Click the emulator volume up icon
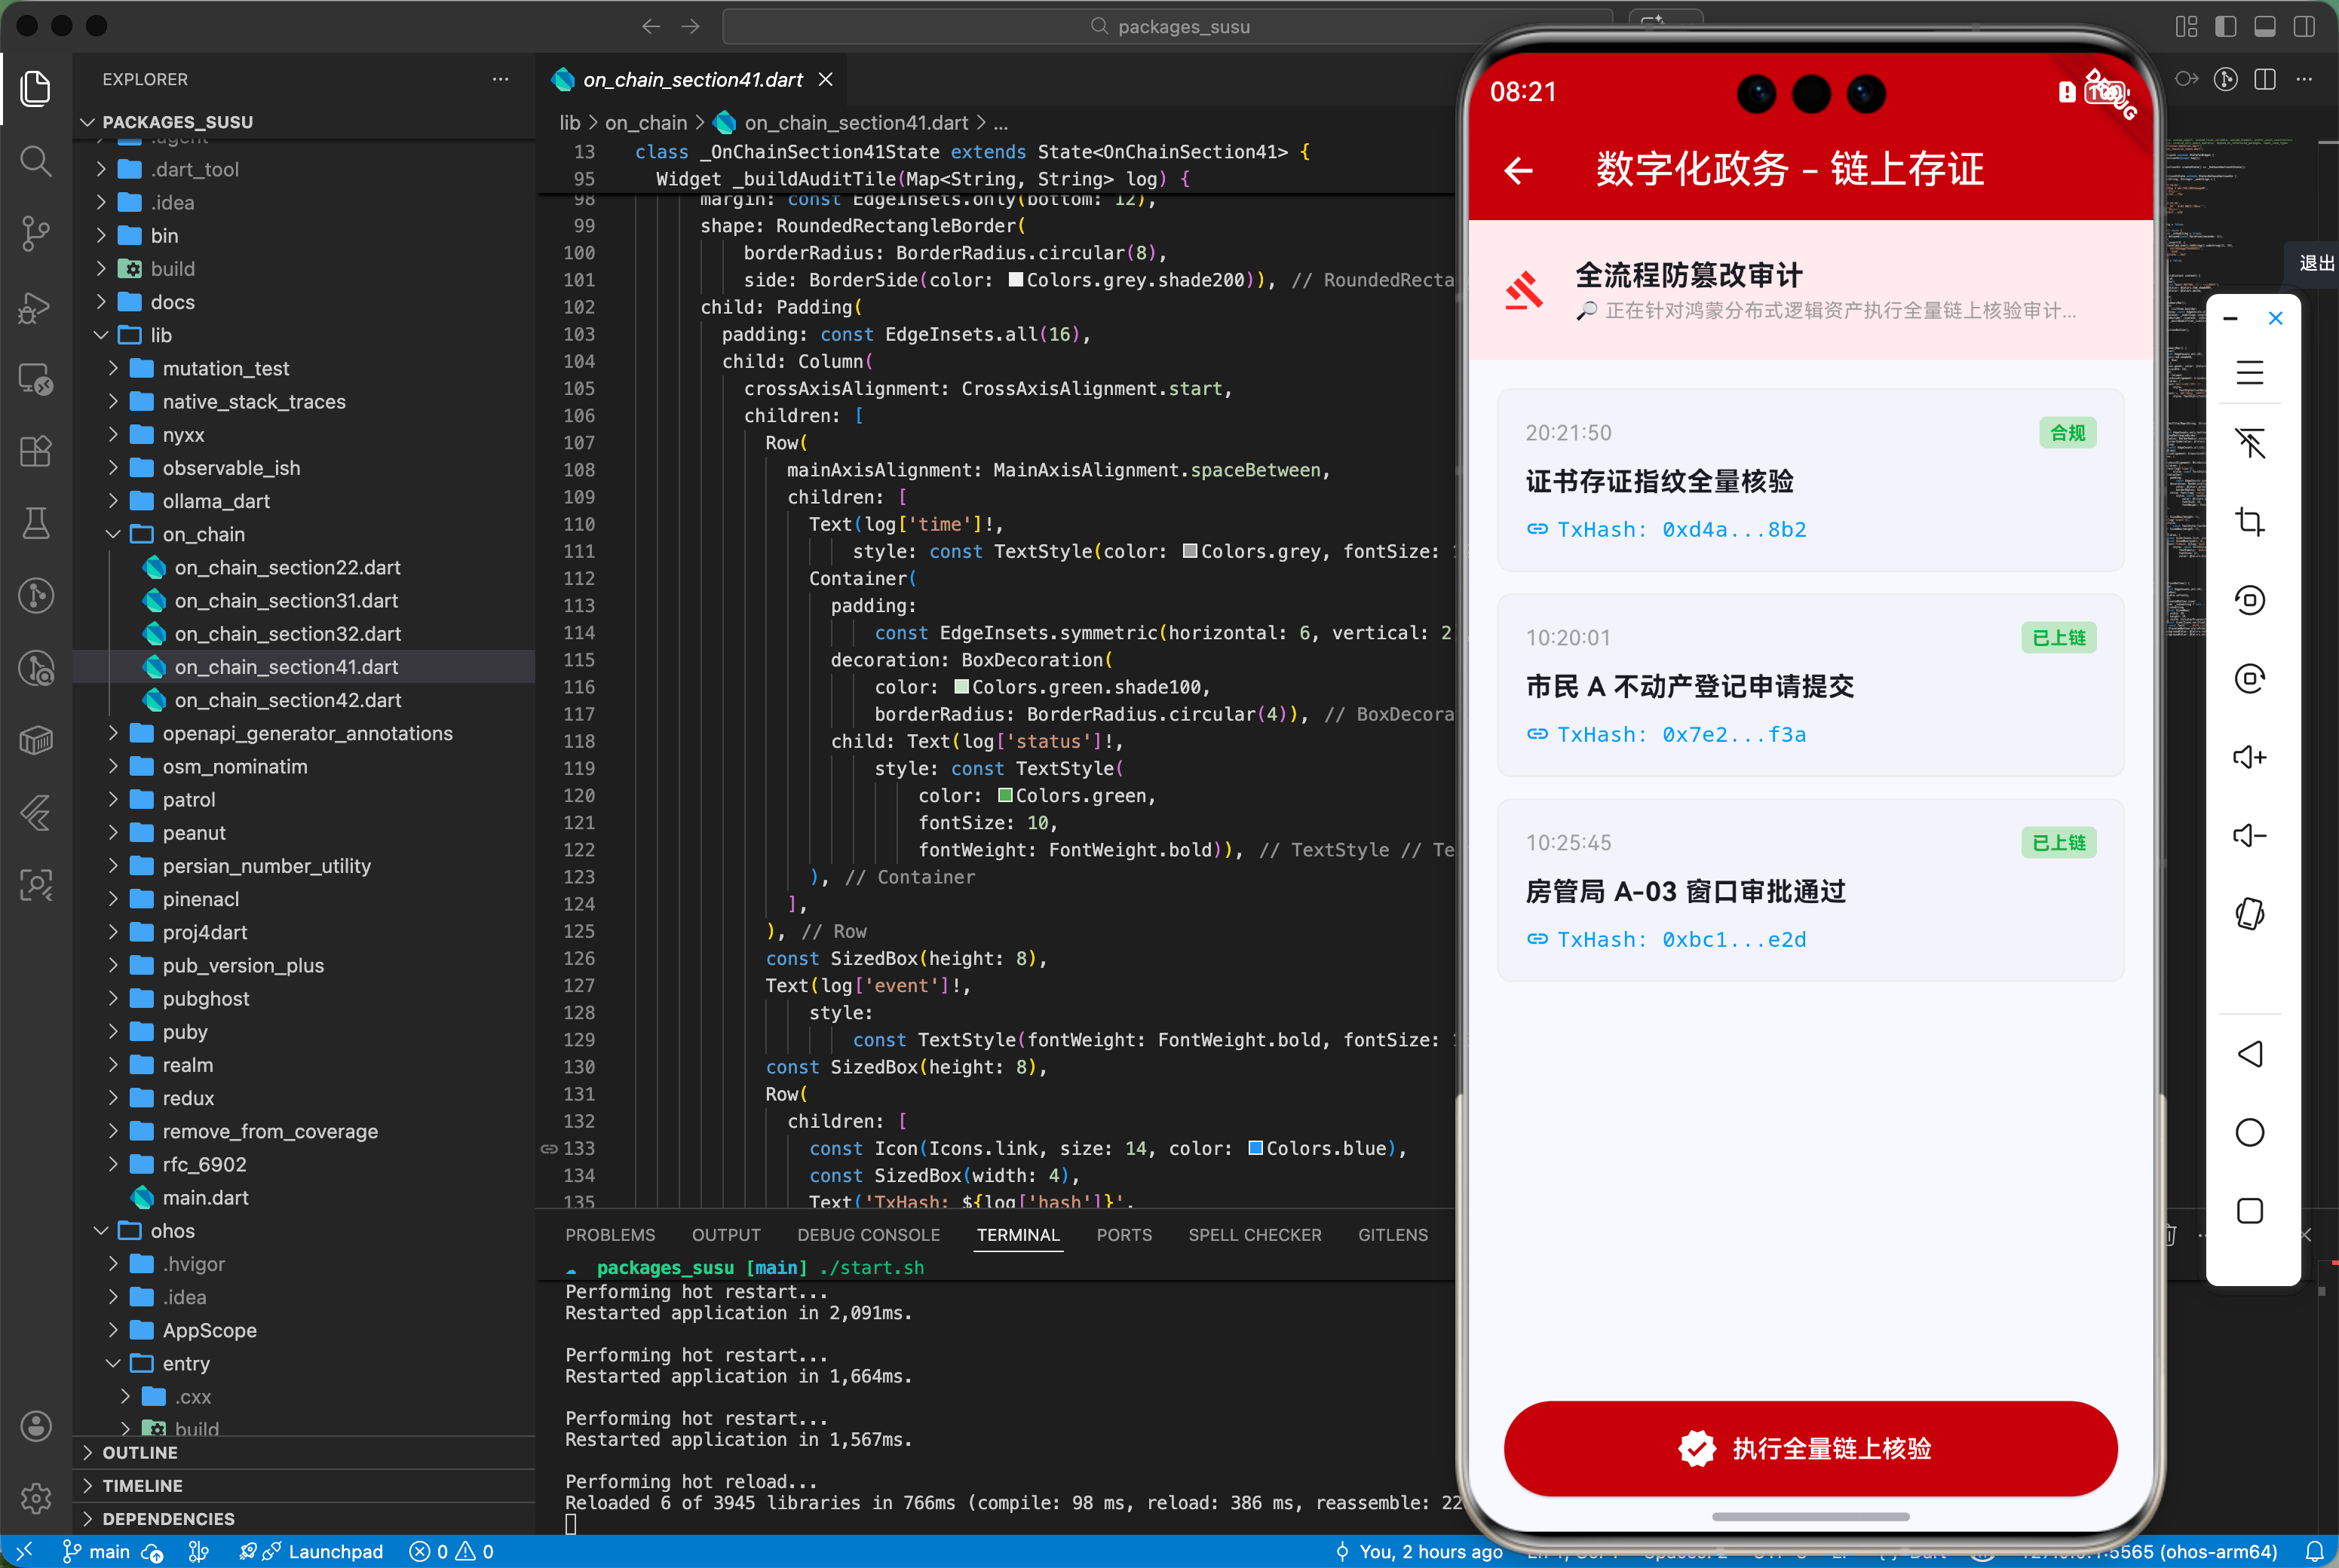This screenshot has height=1568, width=2339. [x=2249, y=757]
